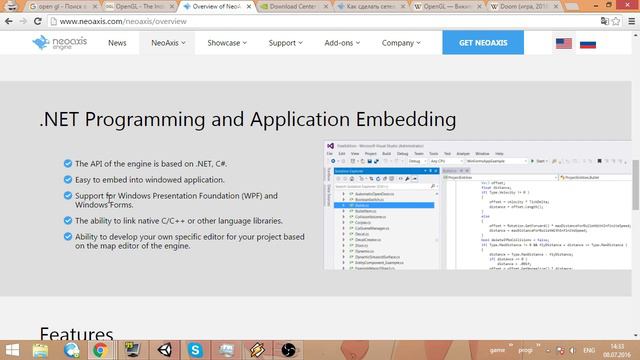This screenshot has height=360, width=640.
Task: Open the Windows Start button
Action: click(12, 350)
